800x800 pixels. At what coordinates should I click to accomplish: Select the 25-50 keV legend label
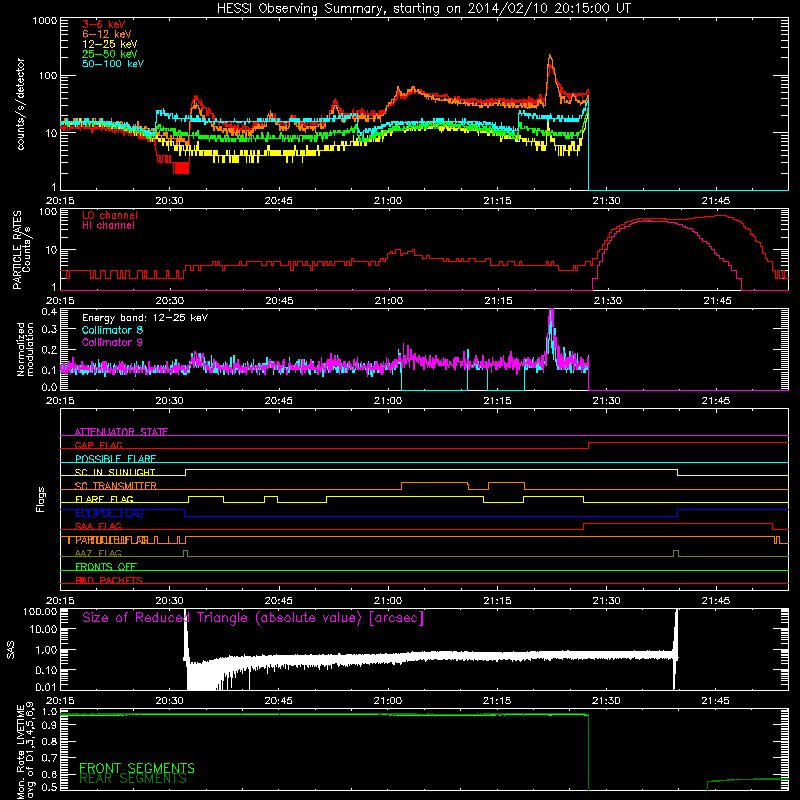point(110,54)
